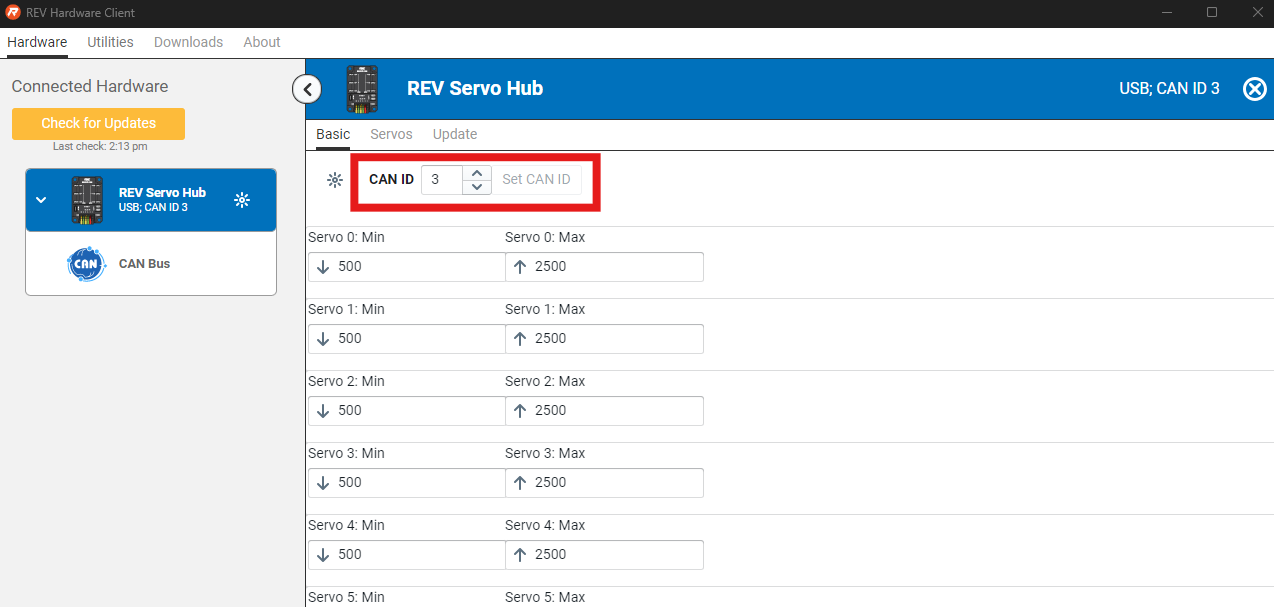1274x607 pixels.
Task: Click the Servo Hub image in the header
Action: tap(362, 89)
